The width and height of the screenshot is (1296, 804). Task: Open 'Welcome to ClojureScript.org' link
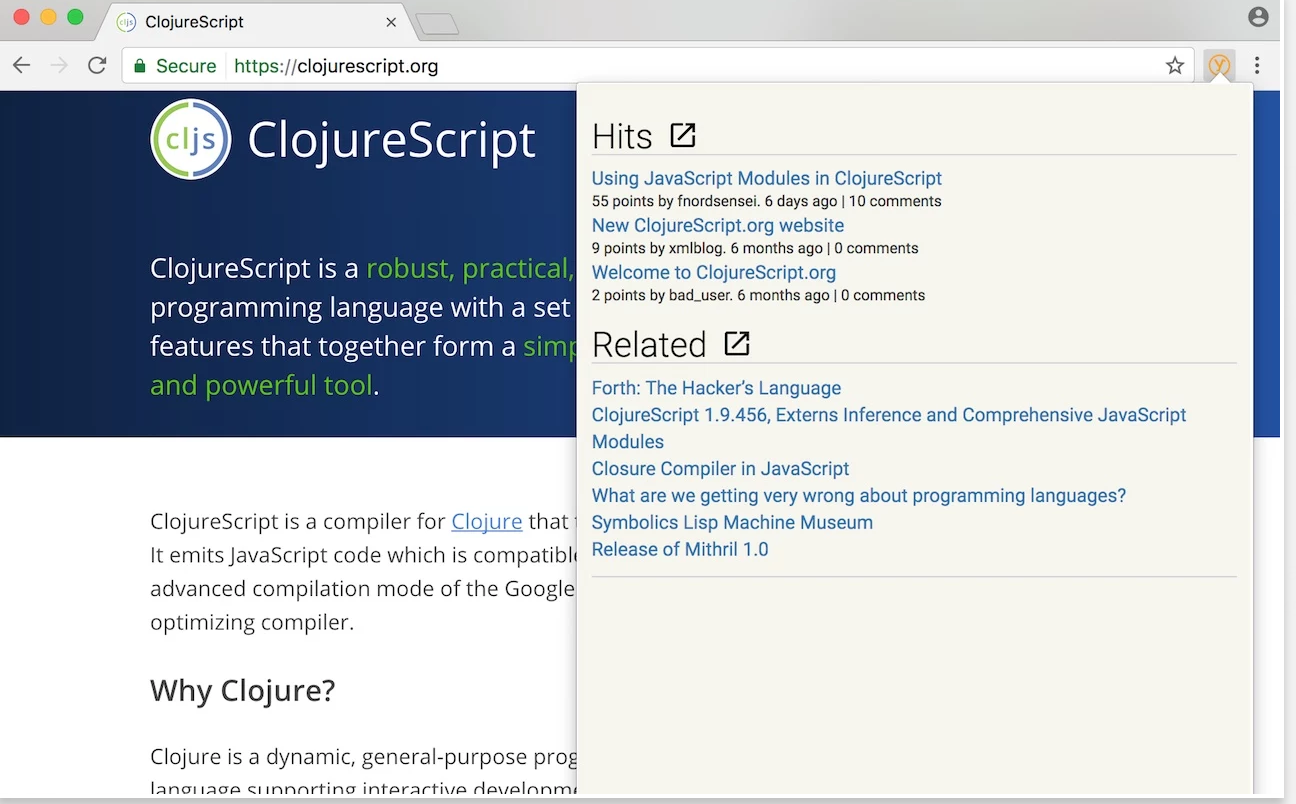point(714,272)
